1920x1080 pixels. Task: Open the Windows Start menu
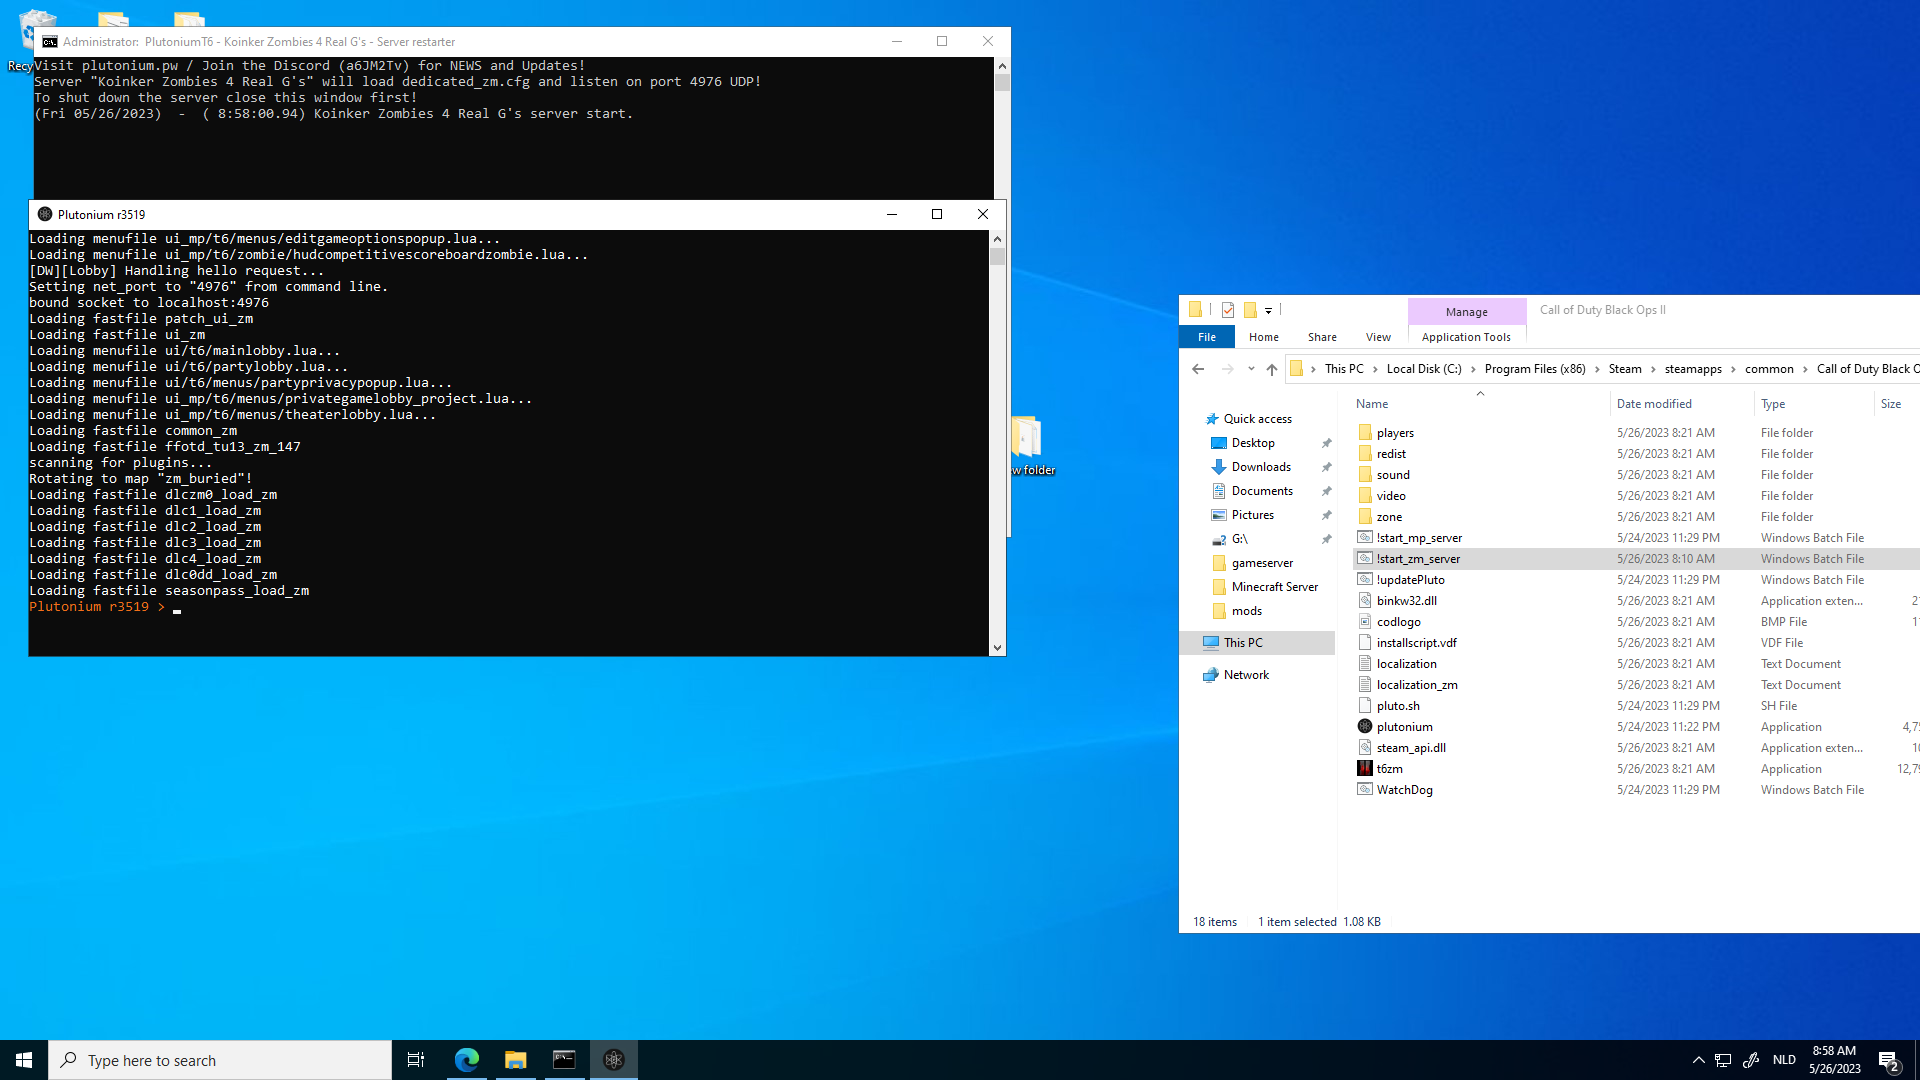(x=24, y=1060)
